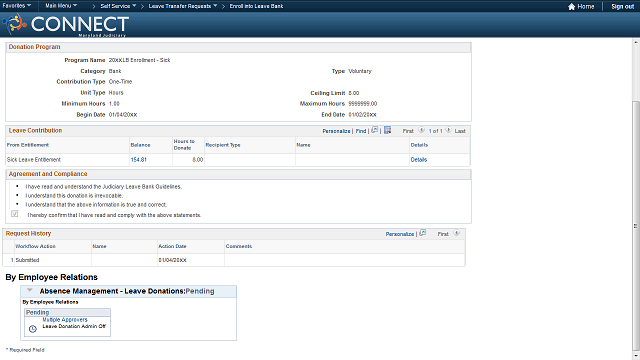Click First in Leave Contribution navigation
Viewport: 640px width, 360px height.
408,131
